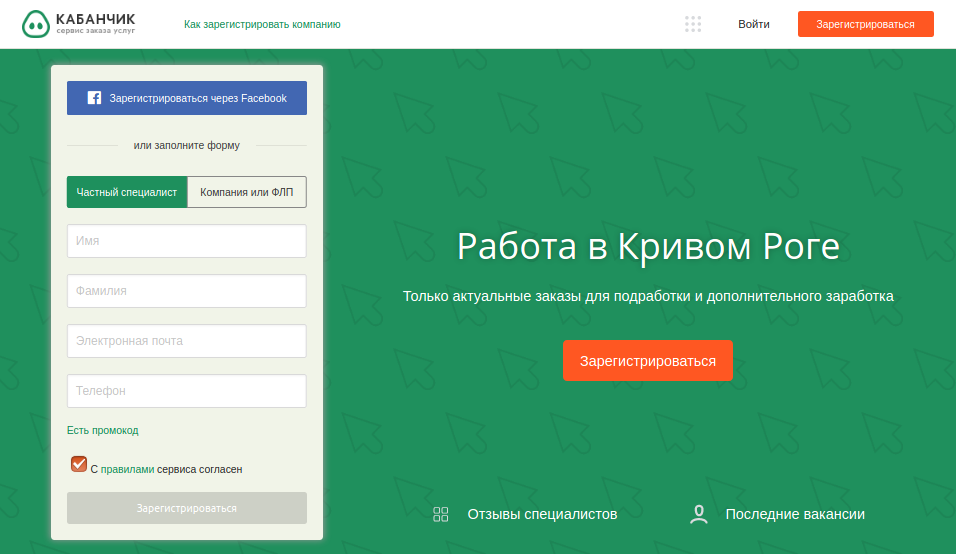Focus the Имя input field

[x=187, y=241]
